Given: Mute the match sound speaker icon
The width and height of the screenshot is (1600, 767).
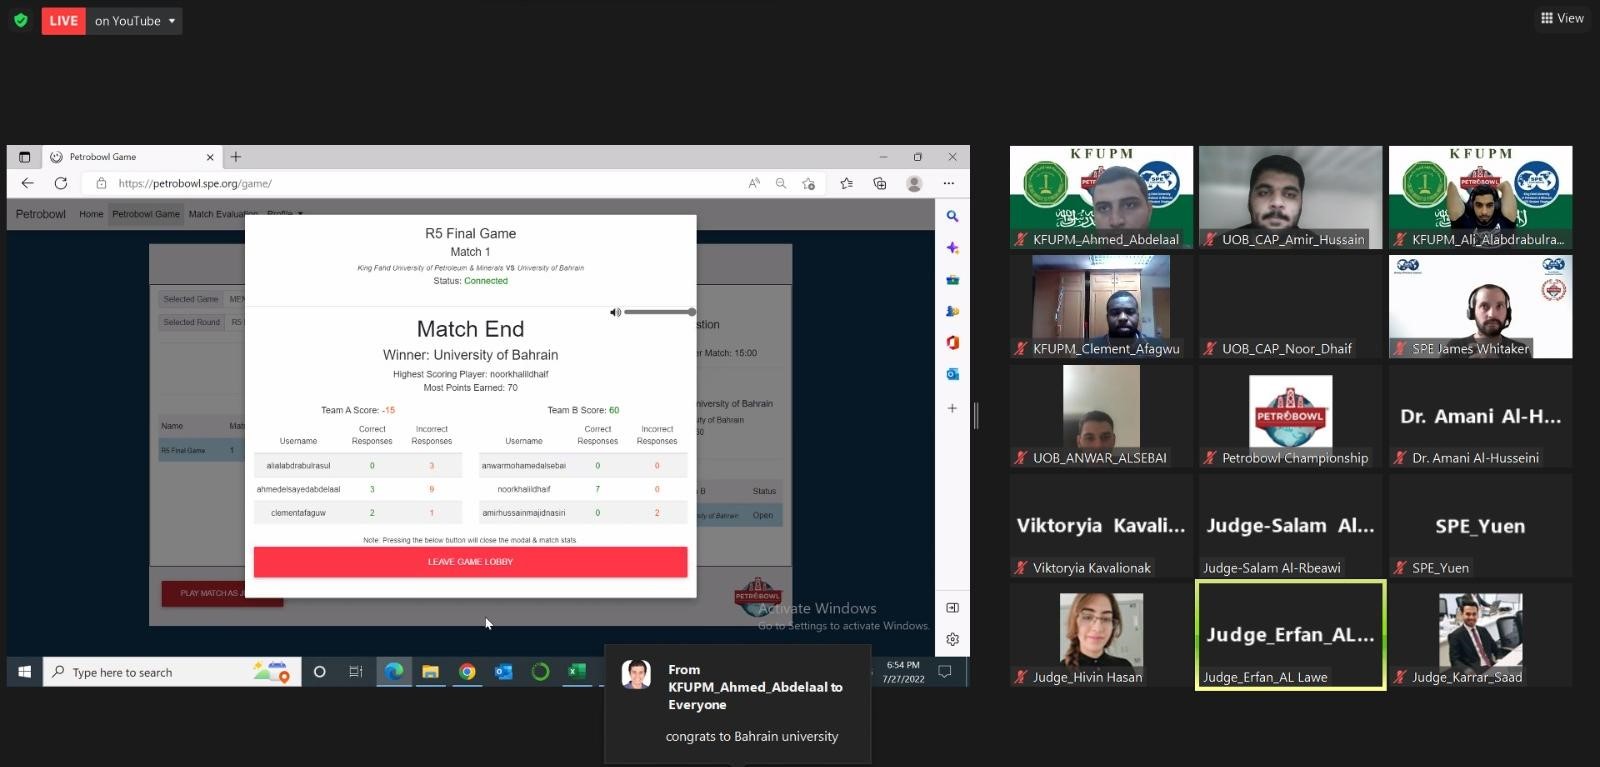Looking at the screenshot, I should (x=615, y=312).
